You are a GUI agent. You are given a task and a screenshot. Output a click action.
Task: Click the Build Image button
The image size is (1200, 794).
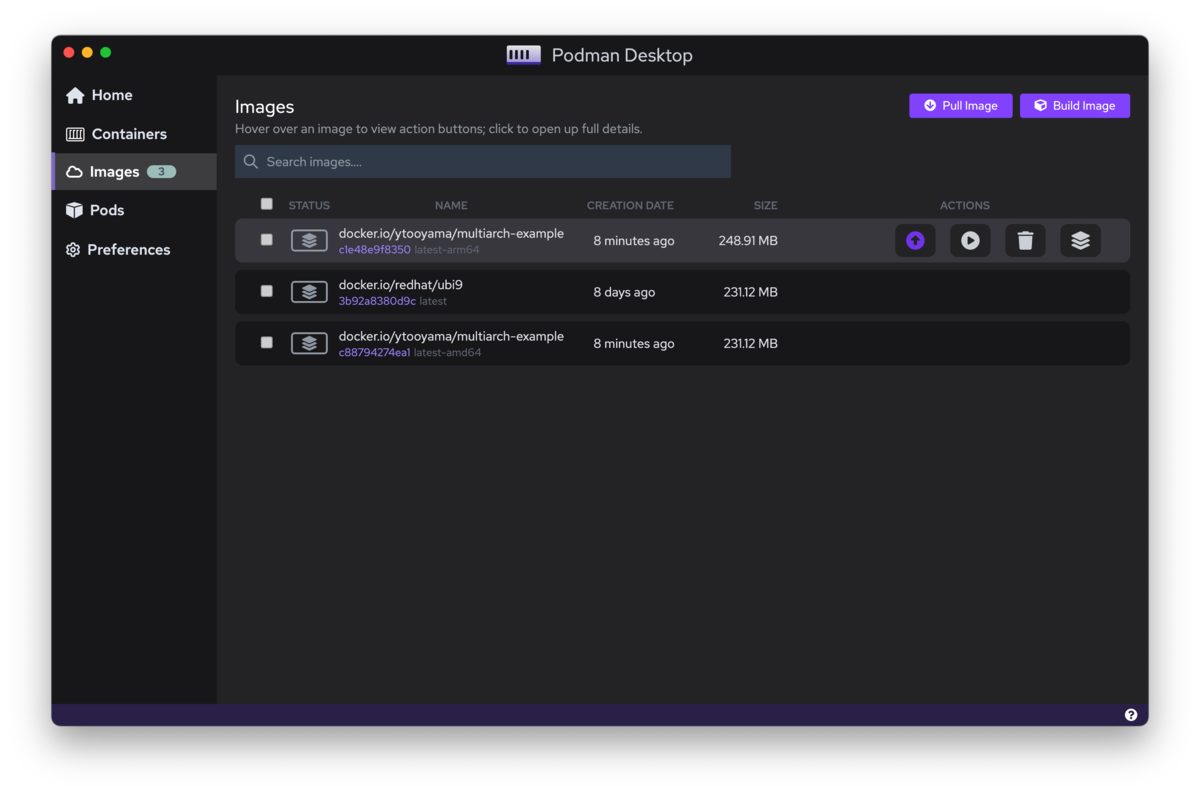(1075, 106)
